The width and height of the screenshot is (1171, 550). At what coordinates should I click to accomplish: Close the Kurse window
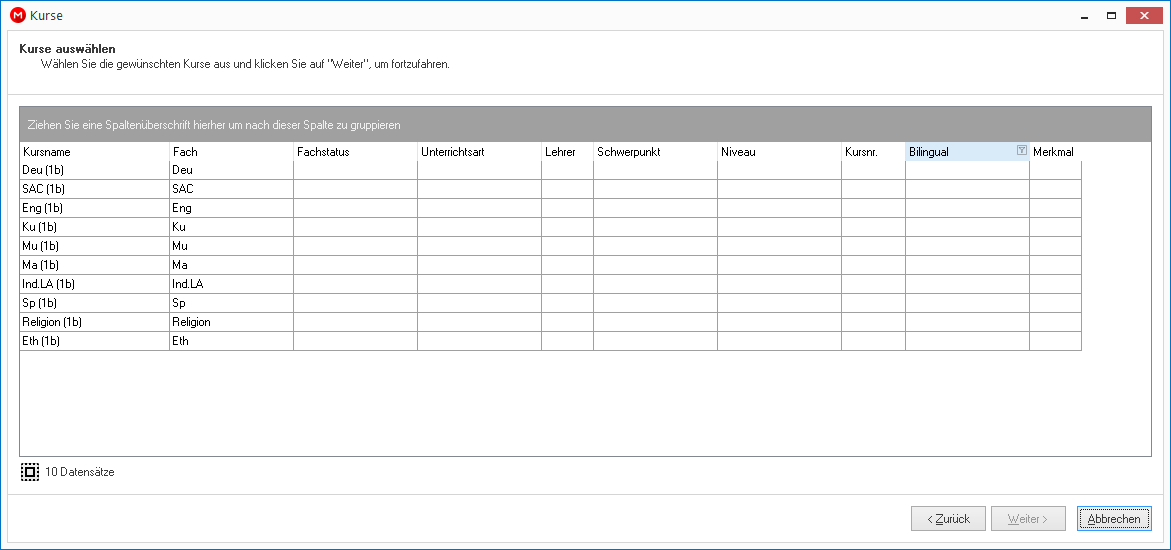pyautogui.click(x=1145, y=15)
